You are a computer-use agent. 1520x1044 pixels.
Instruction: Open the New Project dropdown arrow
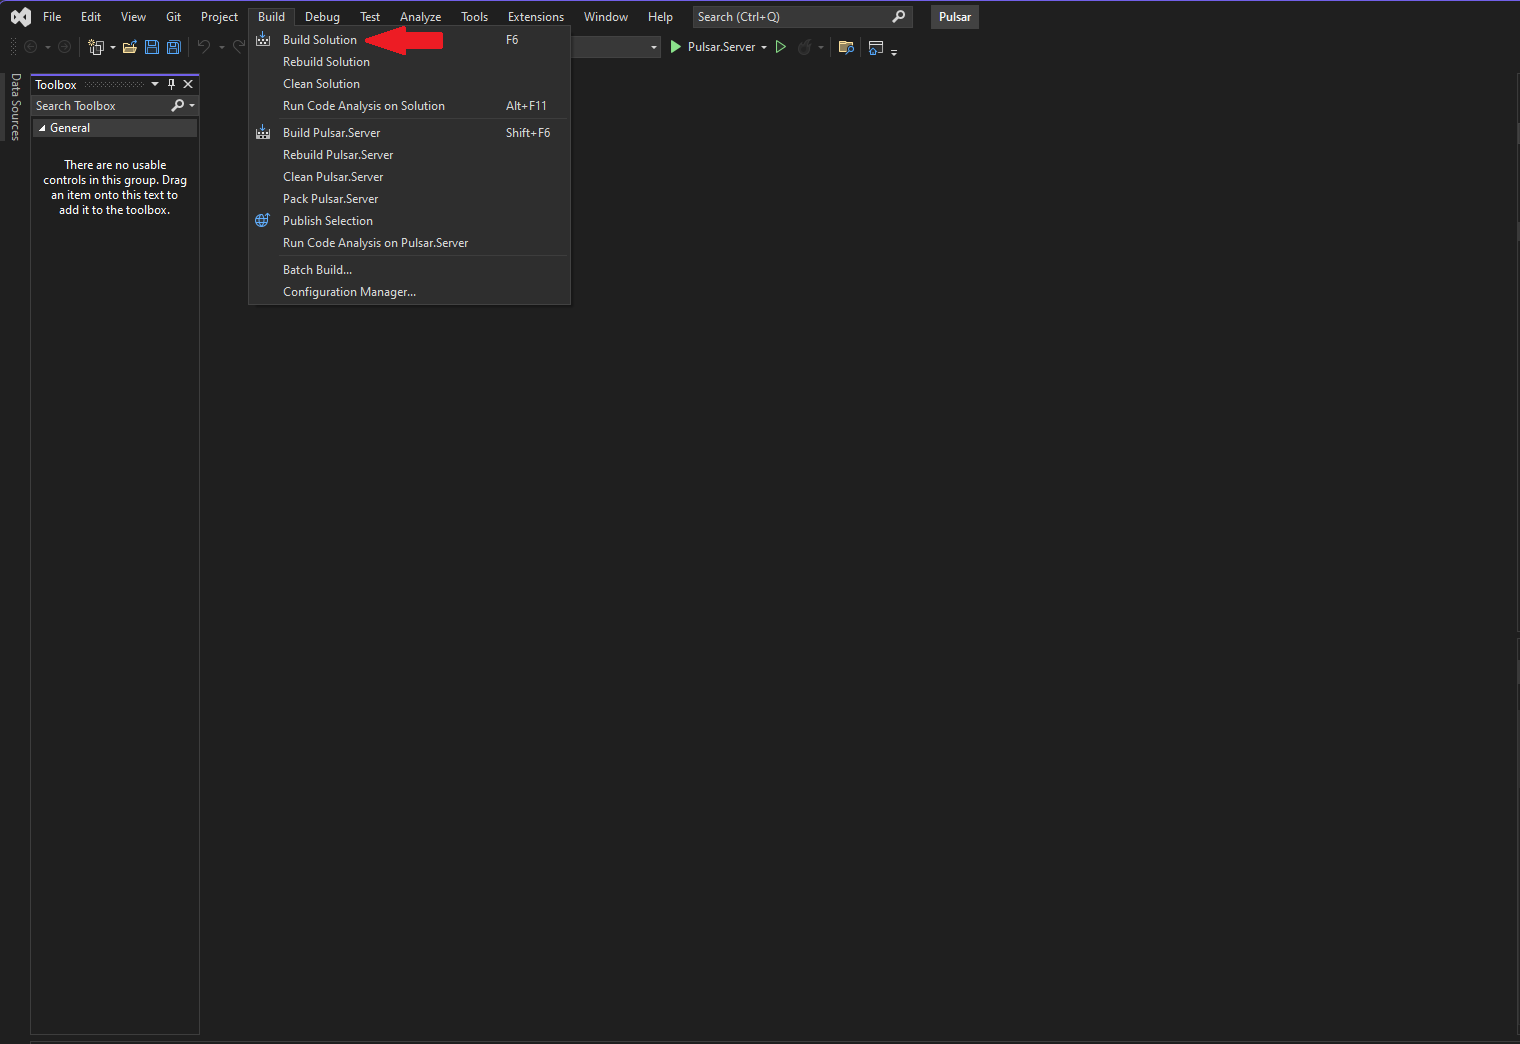pyautogui.click(x=113, y=48)
